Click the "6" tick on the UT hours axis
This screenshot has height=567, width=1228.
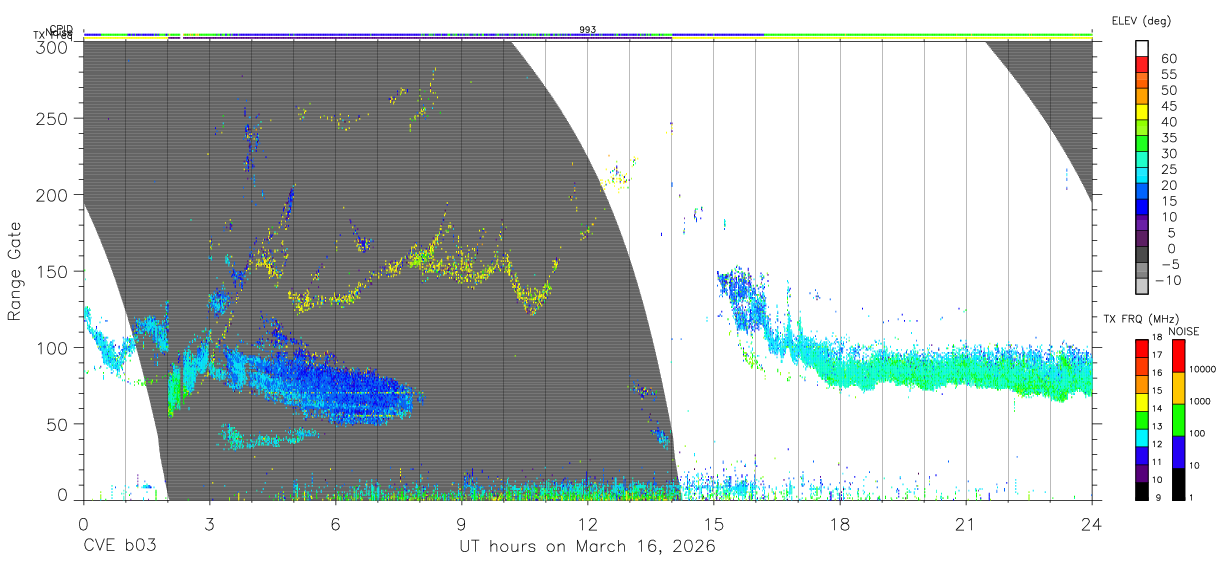(x=335, y=523)
